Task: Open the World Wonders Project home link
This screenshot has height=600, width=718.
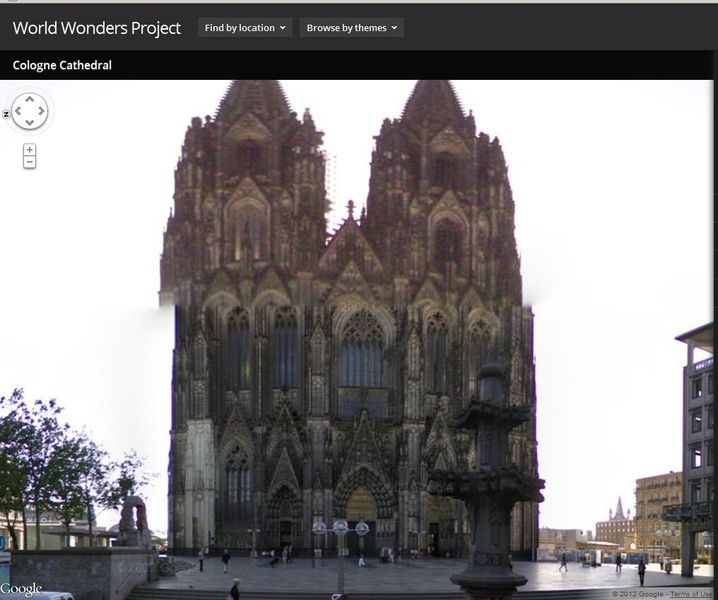Action: [x=97, y=28]
